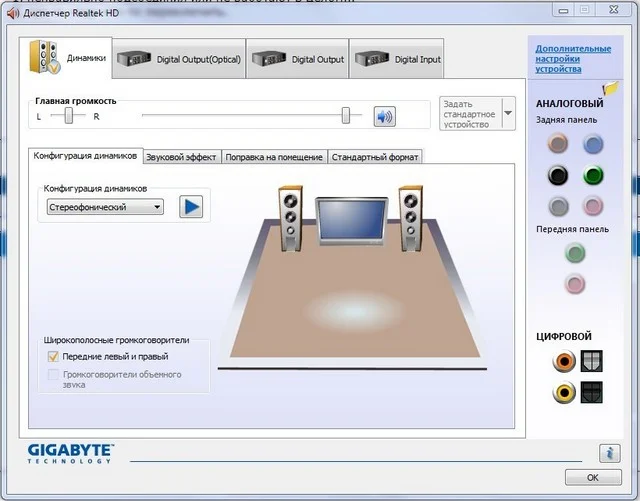
Task: Click the orange digital coaxial connector
Action: [564, 361]
